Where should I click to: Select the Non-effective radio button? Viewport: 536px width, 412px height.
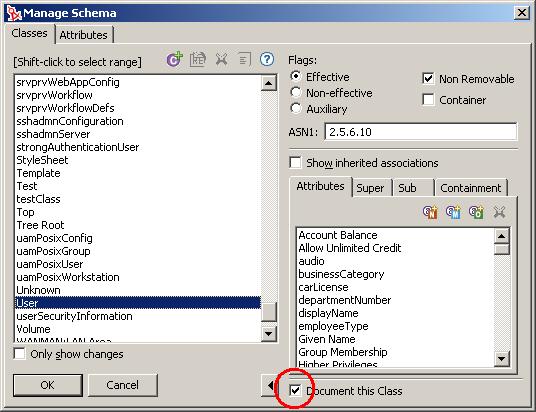click(x=295, y=92)
